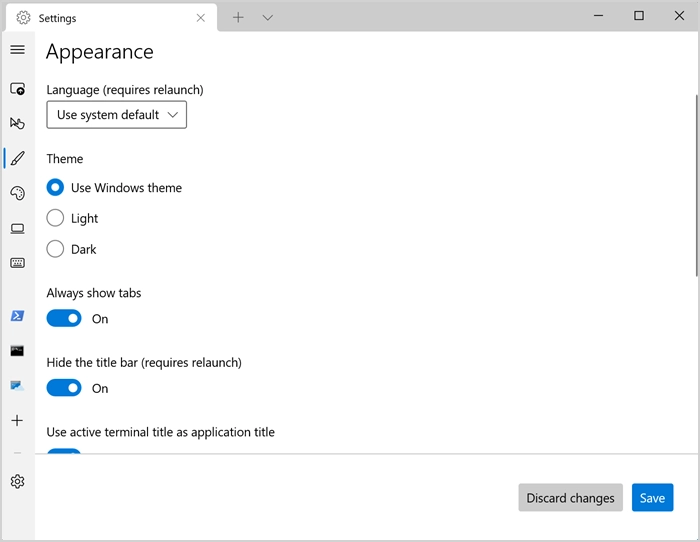Select the Command Prompt profile icon
The height and width of the screenshot is (542, 700).
pos(17,351)
